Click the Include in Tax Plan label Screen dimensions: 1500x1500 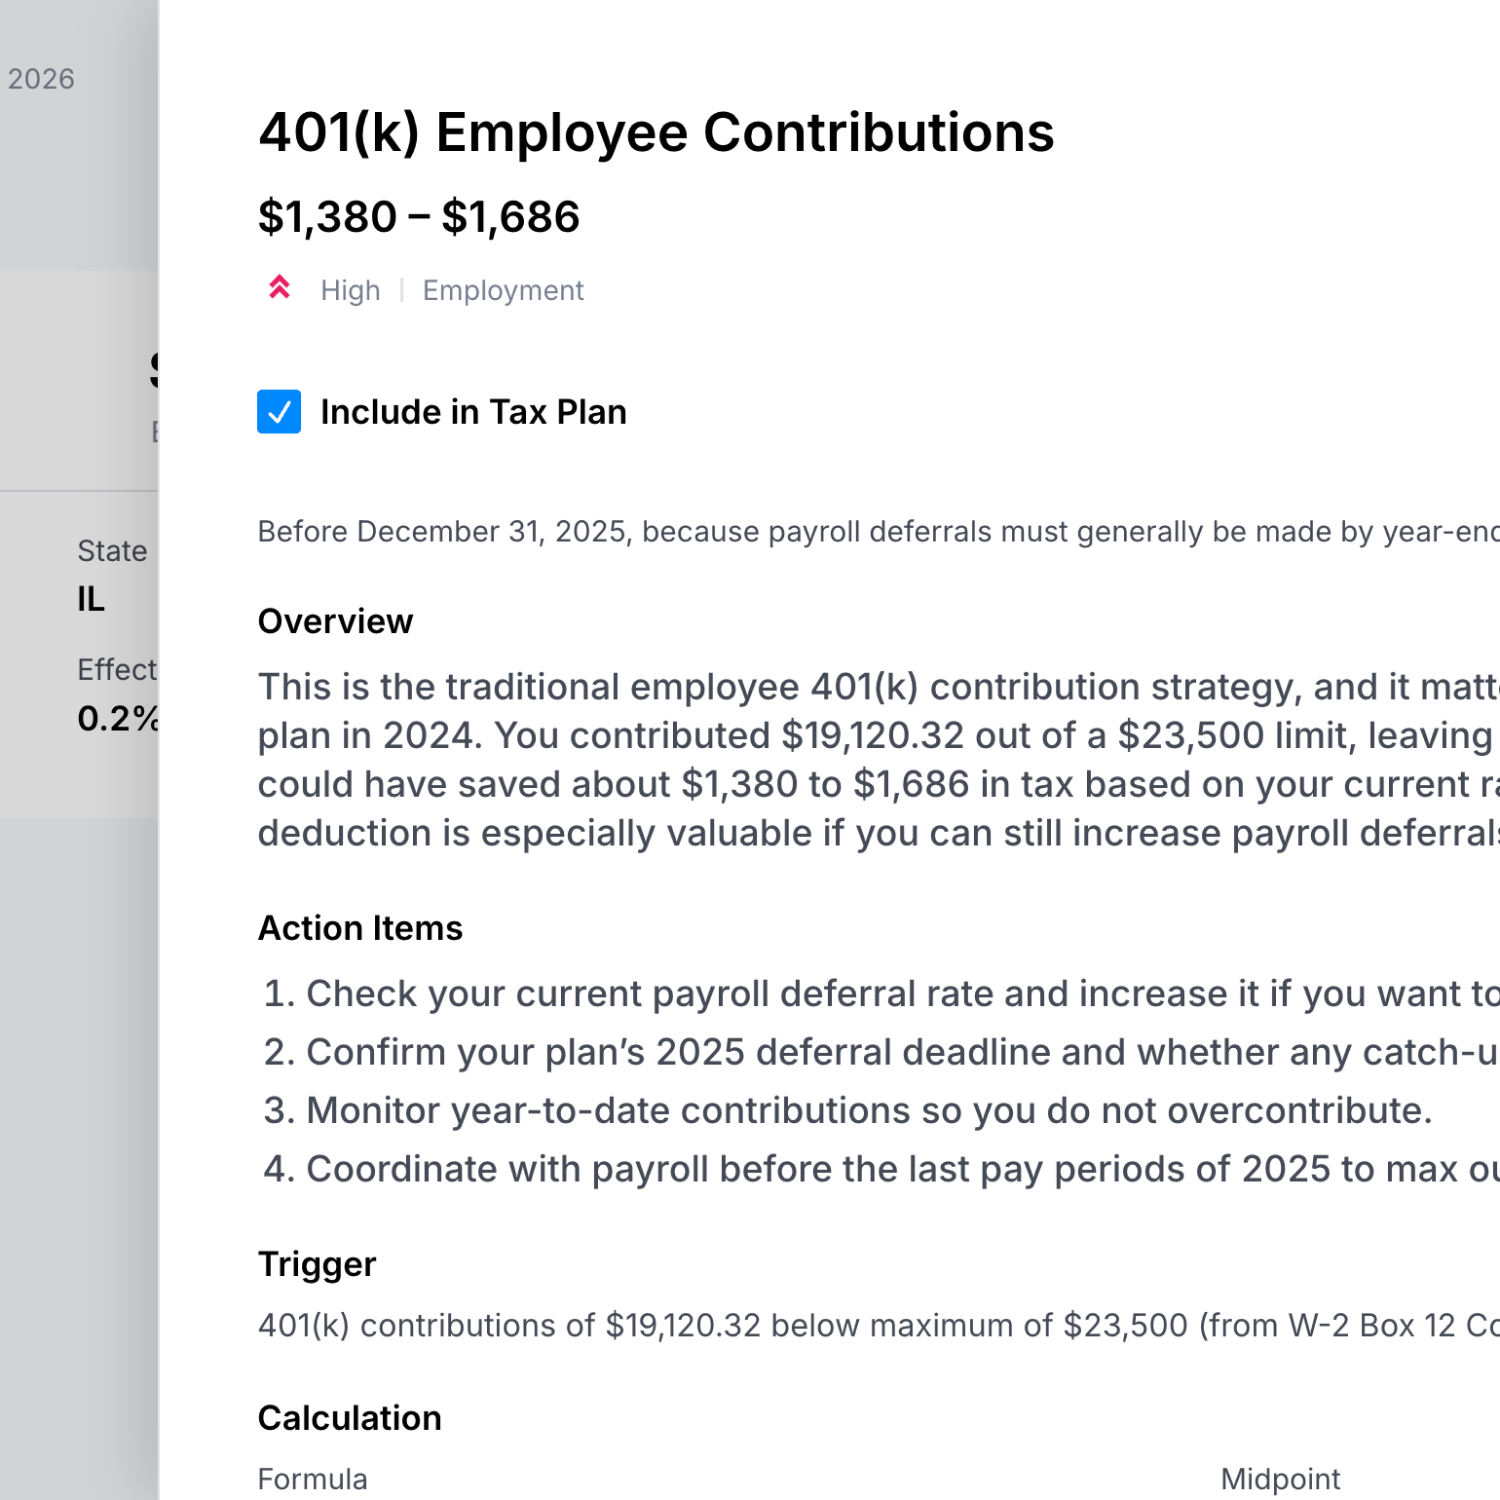(x=473, y=412)
